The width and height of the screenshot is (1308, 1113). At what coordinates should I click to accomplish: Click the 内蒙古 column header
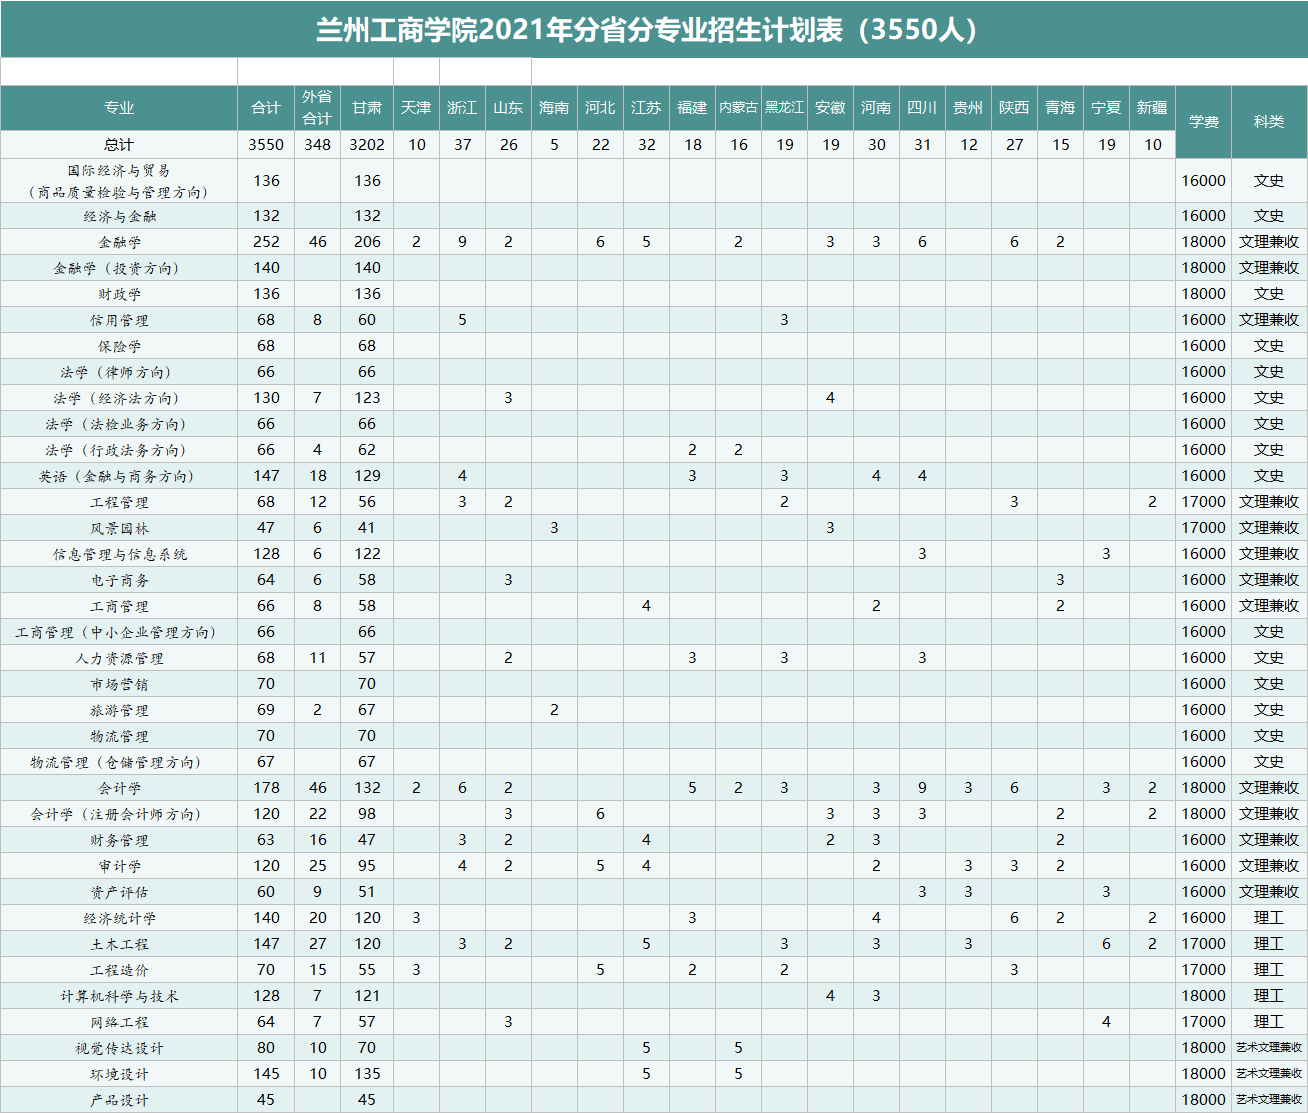click(738, 108)
